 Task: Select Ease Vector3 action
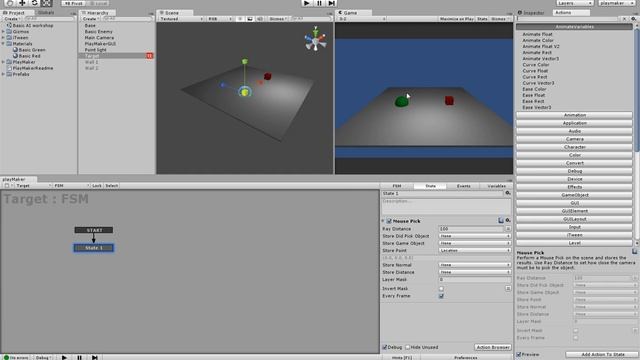coord(536,107)
